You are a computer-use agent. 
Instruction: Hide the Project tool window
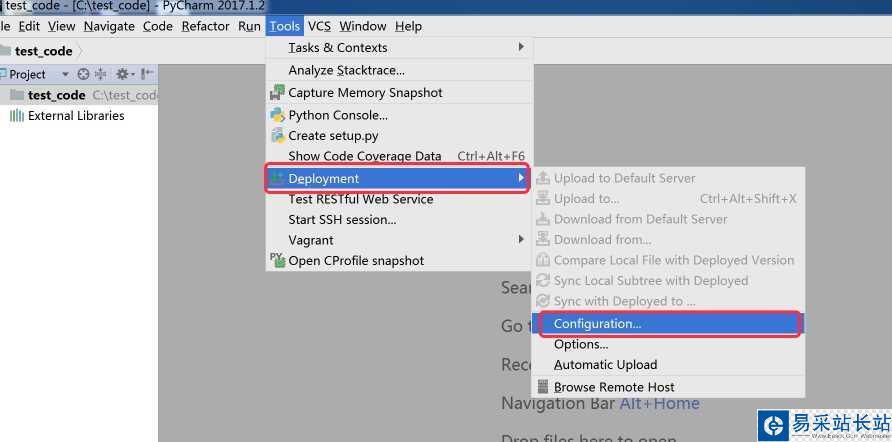tap(147, 74)
